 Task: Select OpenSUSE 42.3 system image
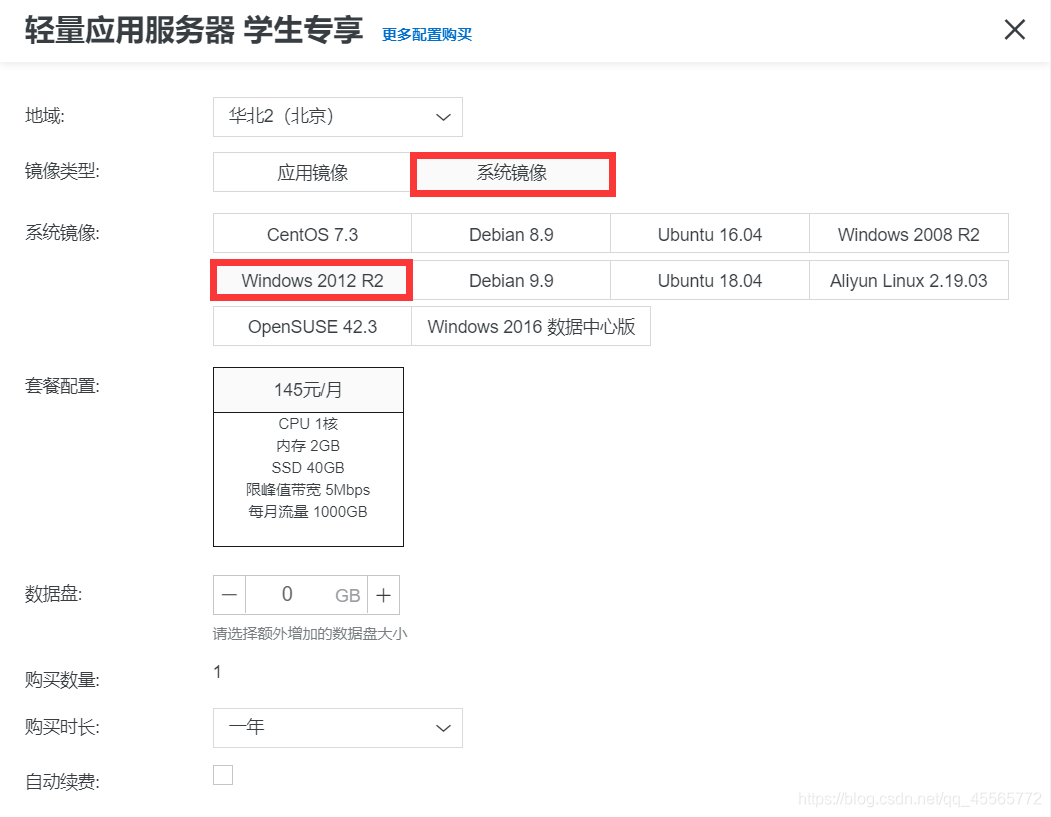coord(312,326)
